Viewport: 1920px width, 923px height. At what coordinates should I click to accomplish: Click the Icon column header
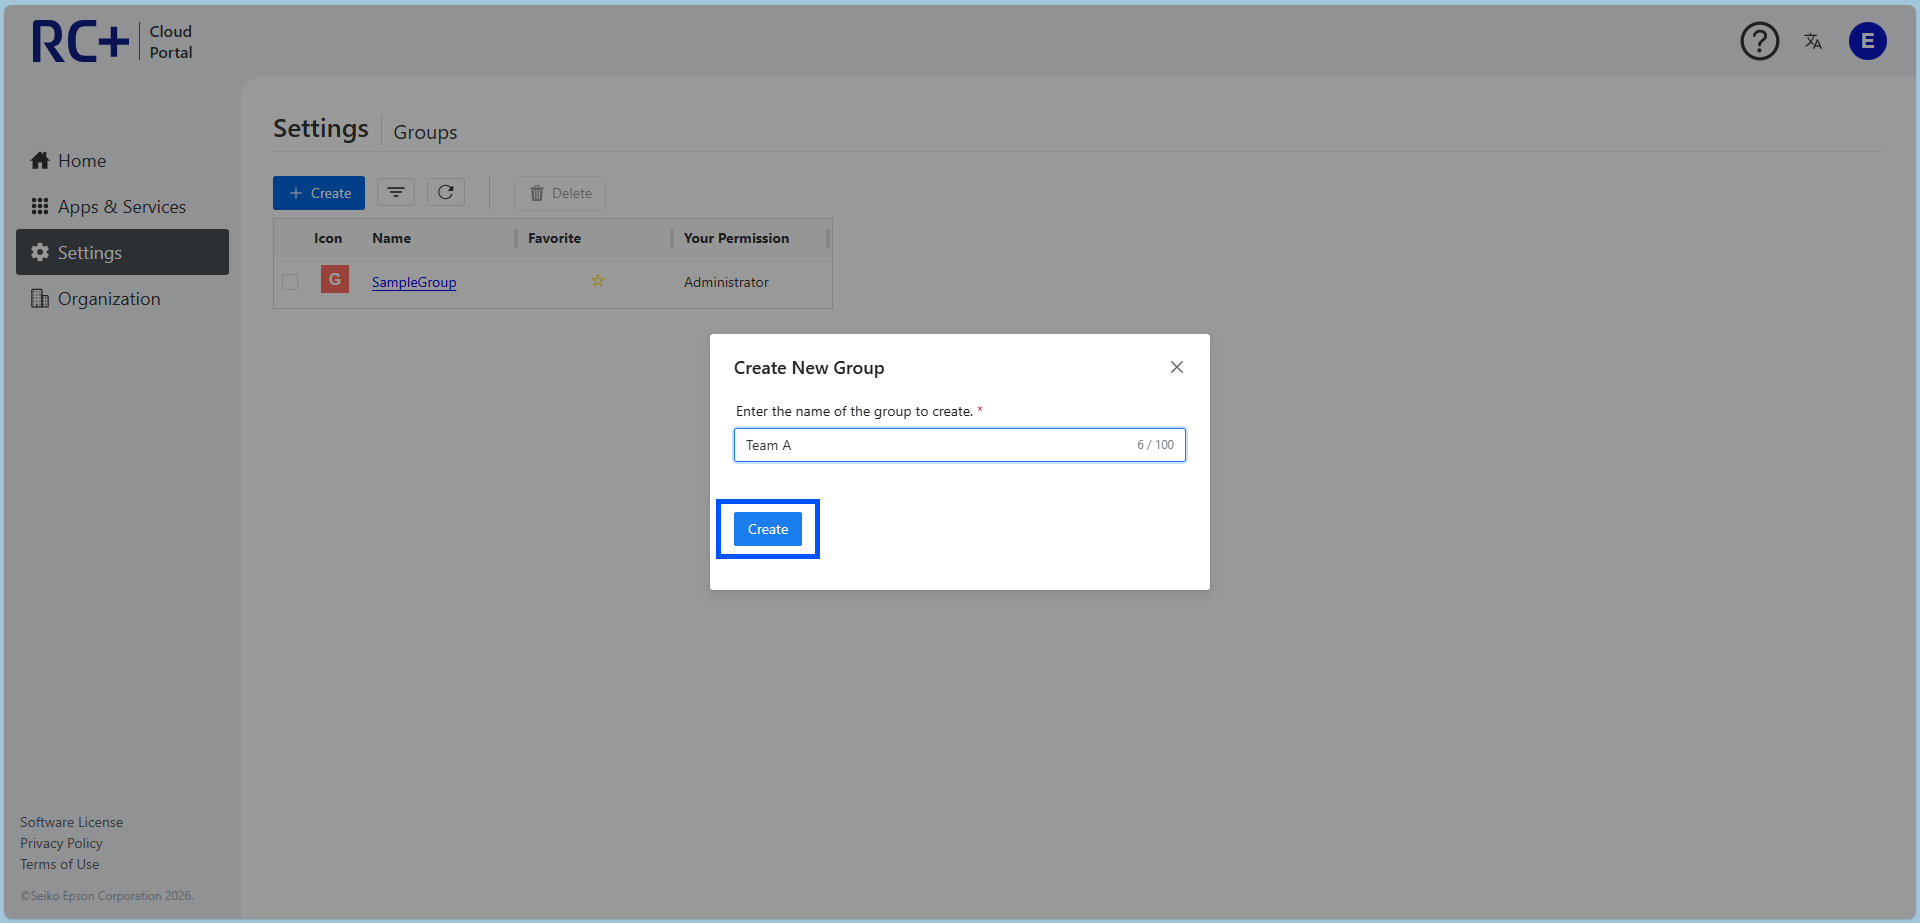coord(328,238)
